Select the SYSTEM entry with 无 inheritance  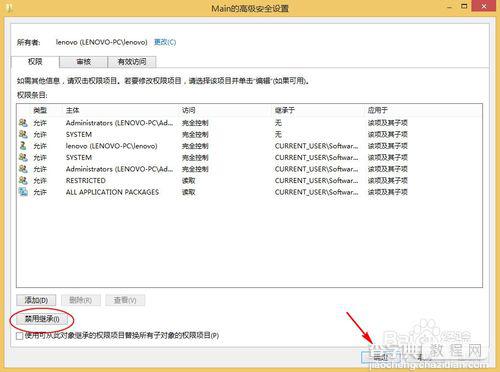point(249,134)
